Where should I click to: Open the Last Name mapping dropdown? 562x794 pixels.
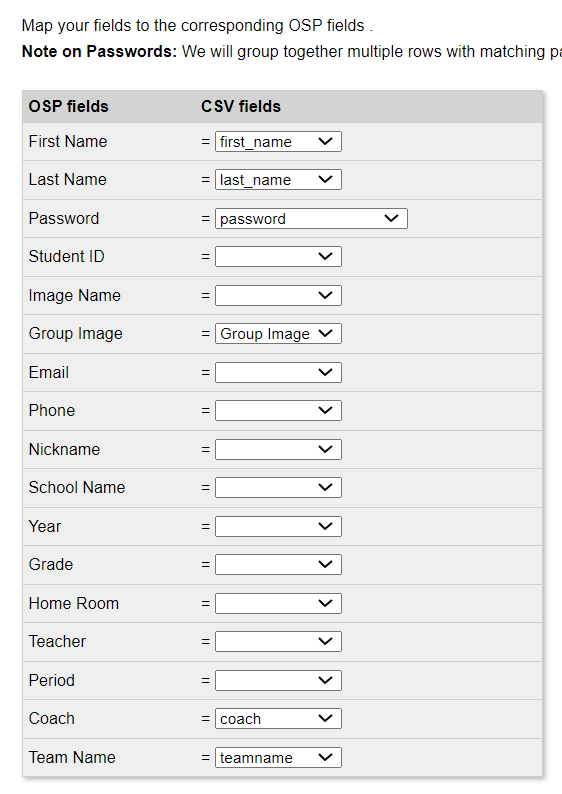pyautogui.click(x=278, y=179)
